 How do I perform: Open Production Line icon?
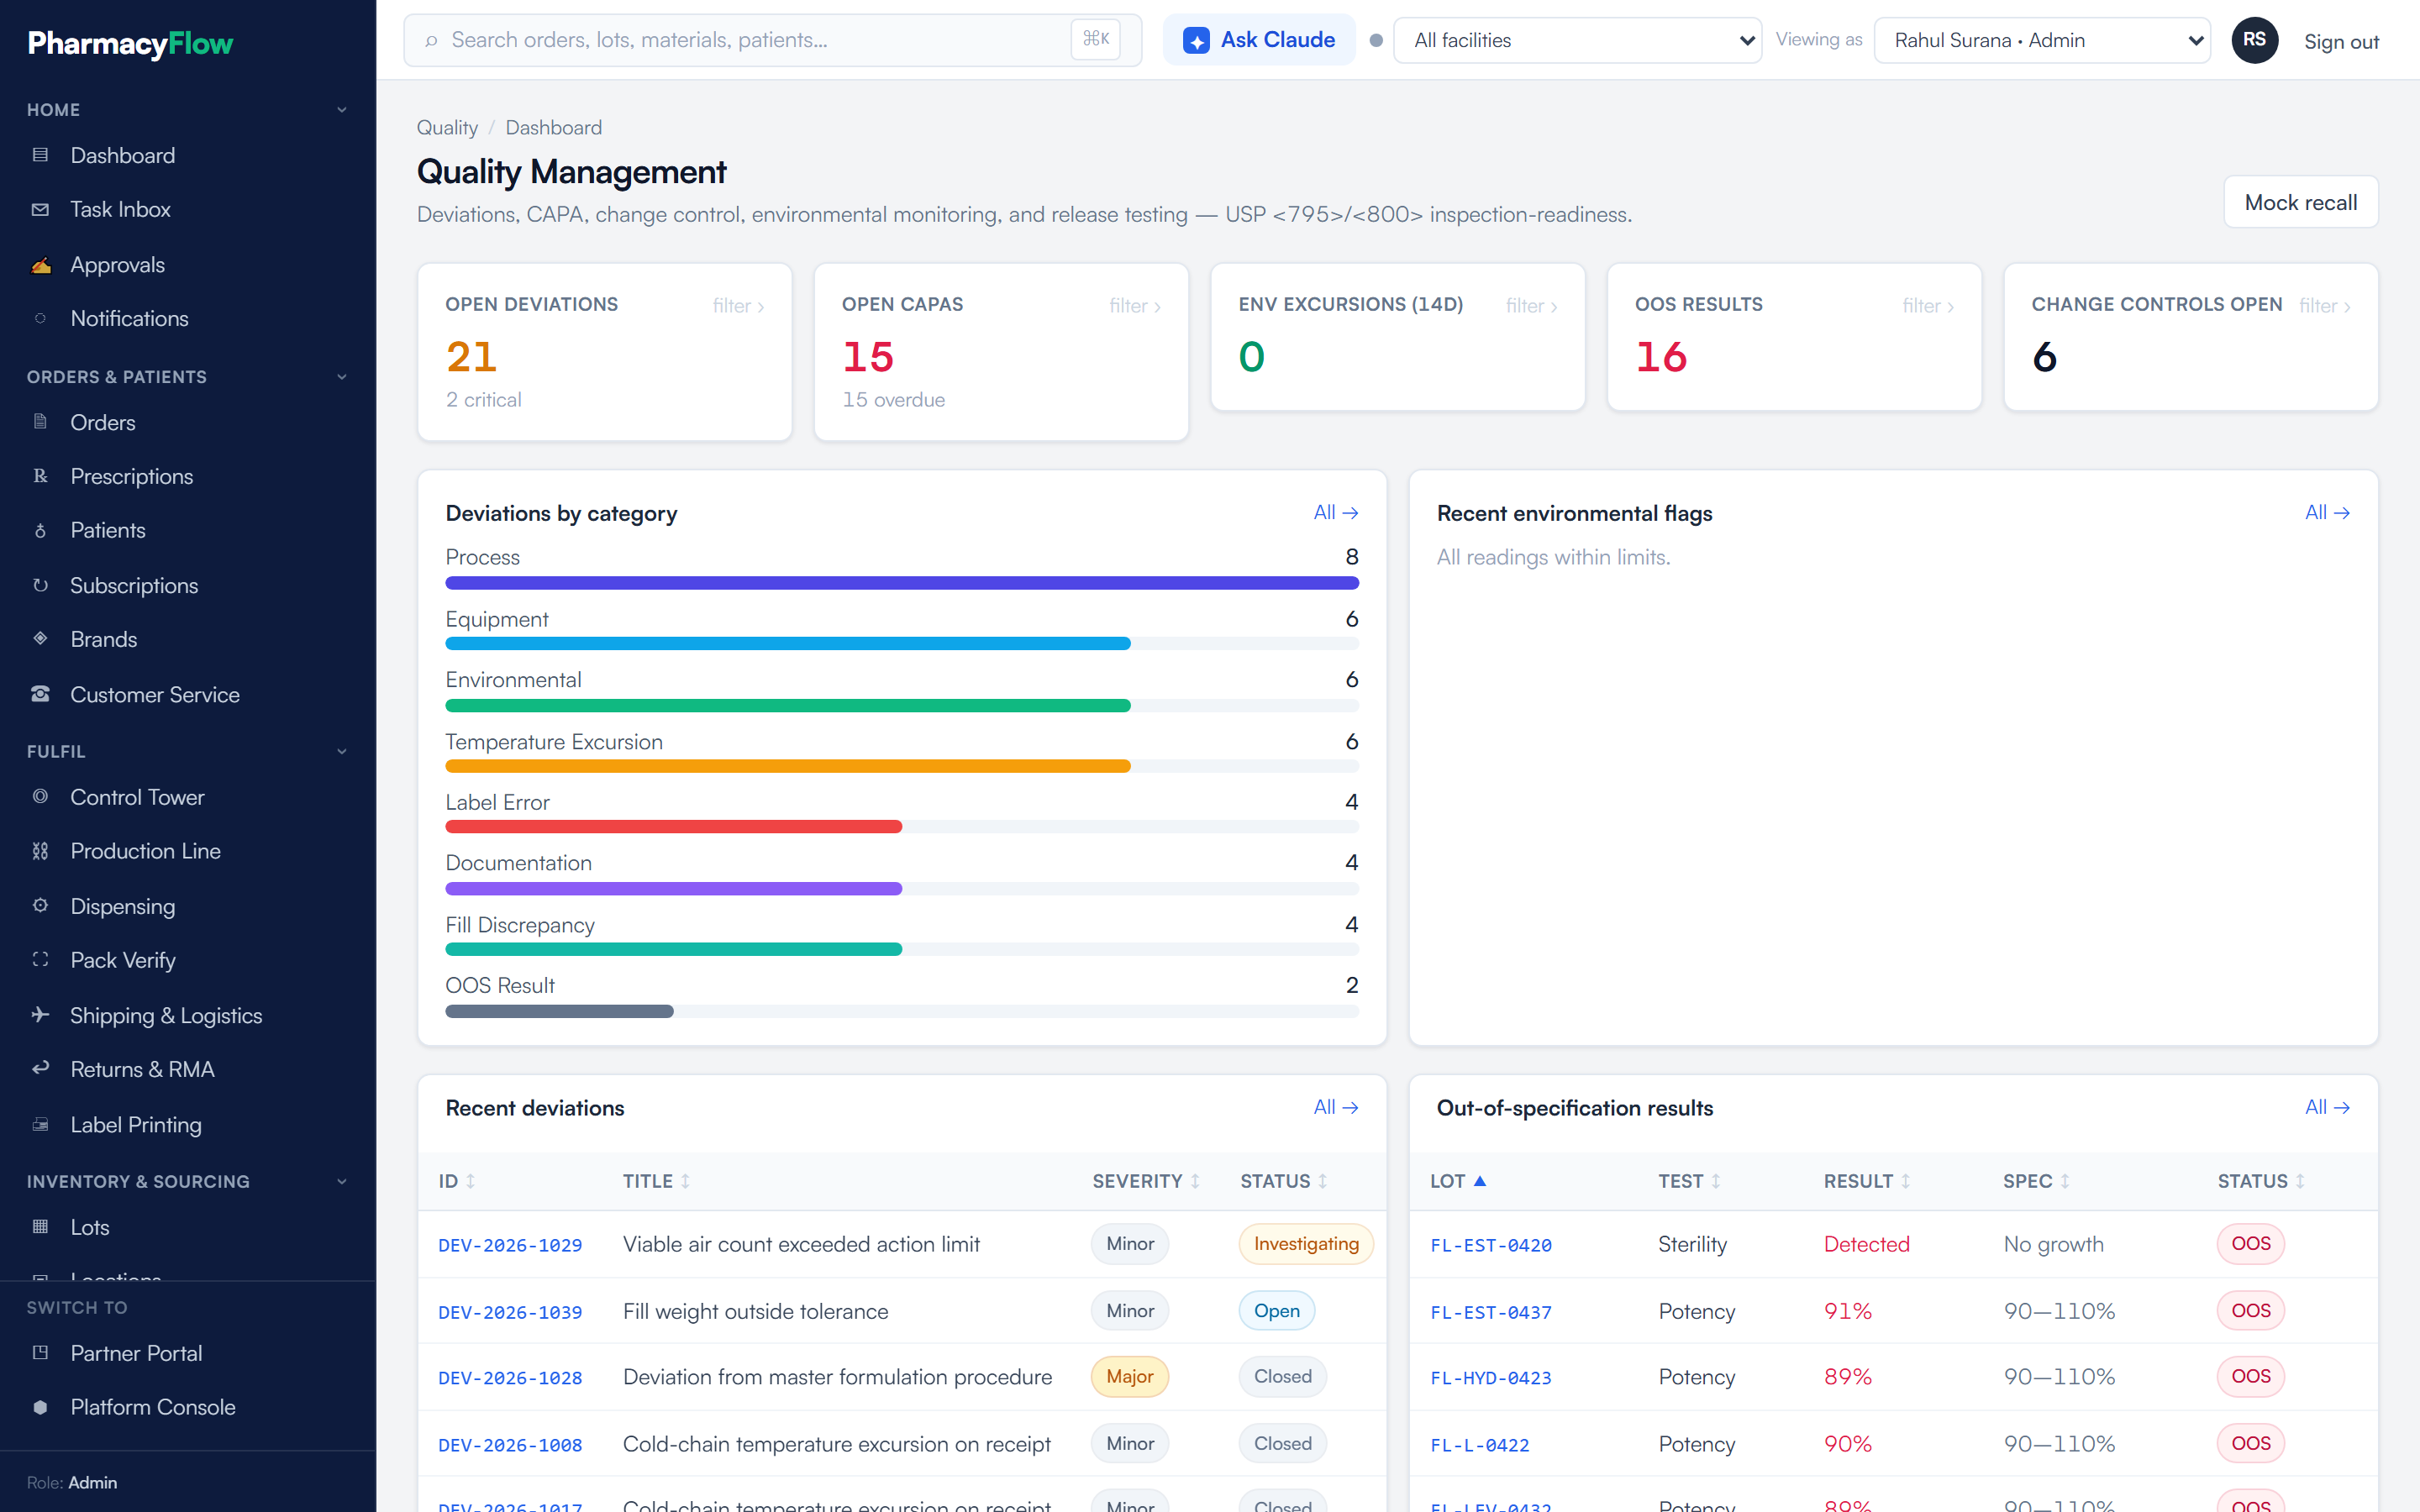pyautogui.click(x=40, y=851)
